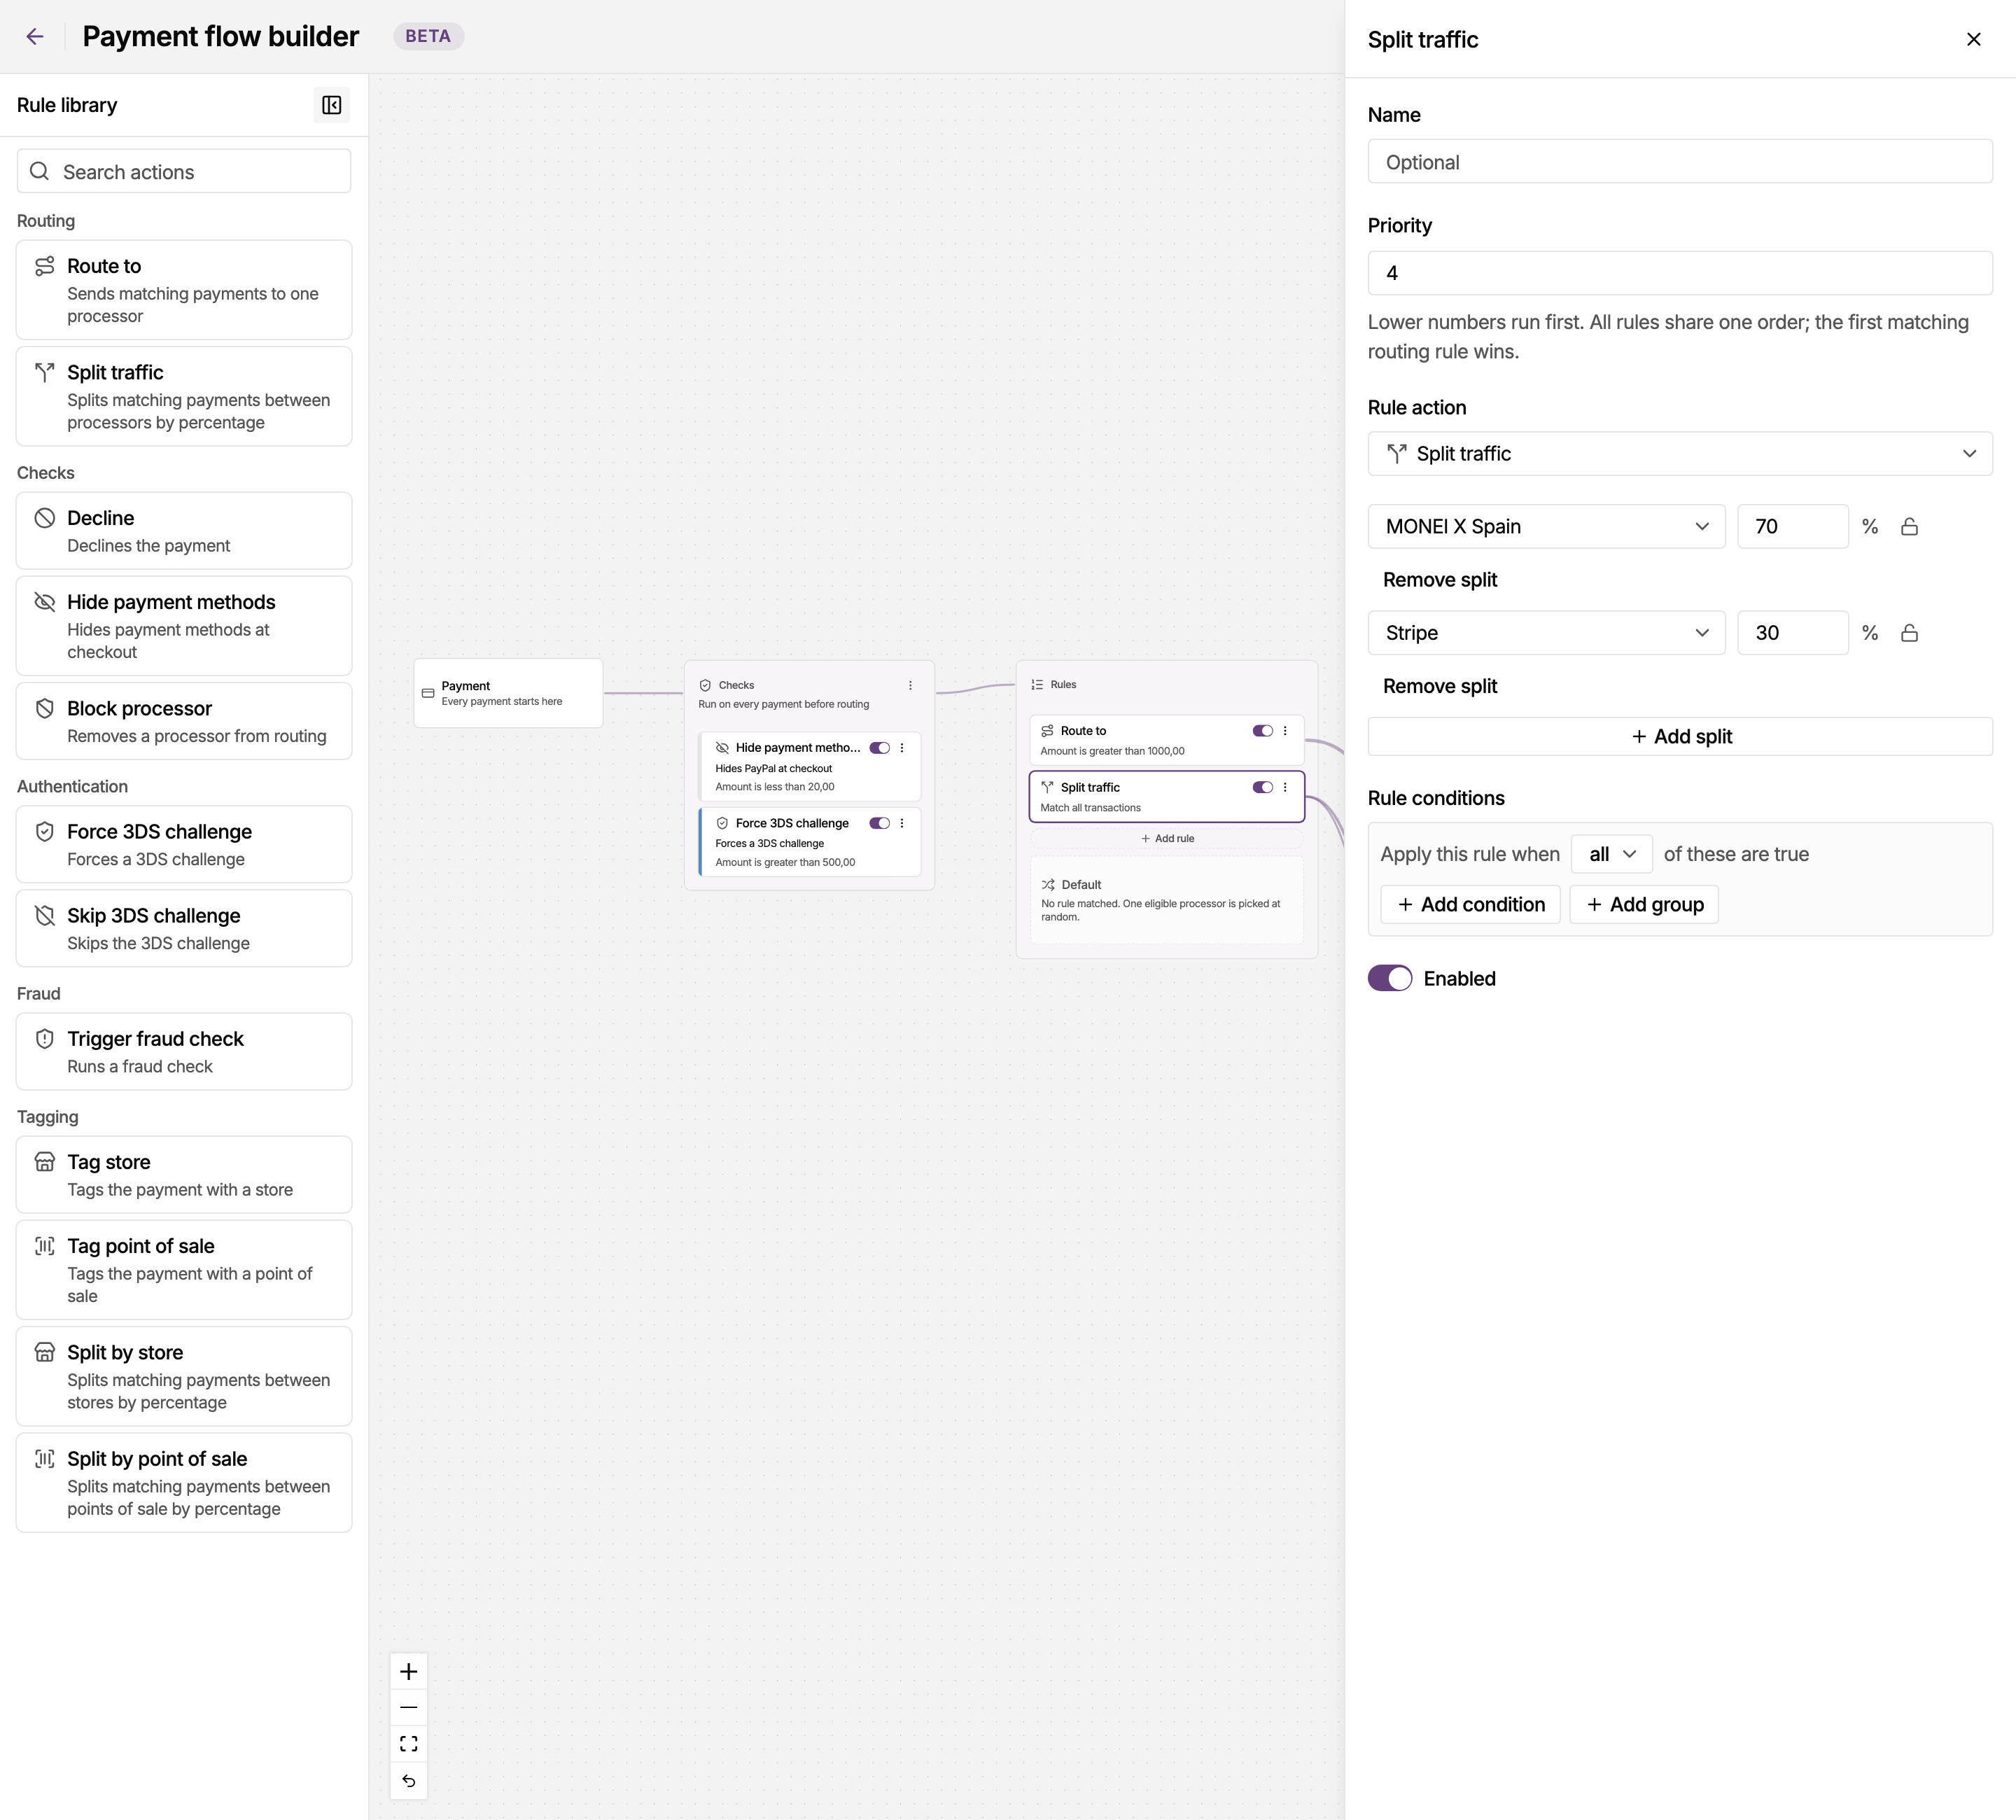Open Hide payment methods rule options
Viewport: 2016px width, 1820px height.
[x=902, y=748]
